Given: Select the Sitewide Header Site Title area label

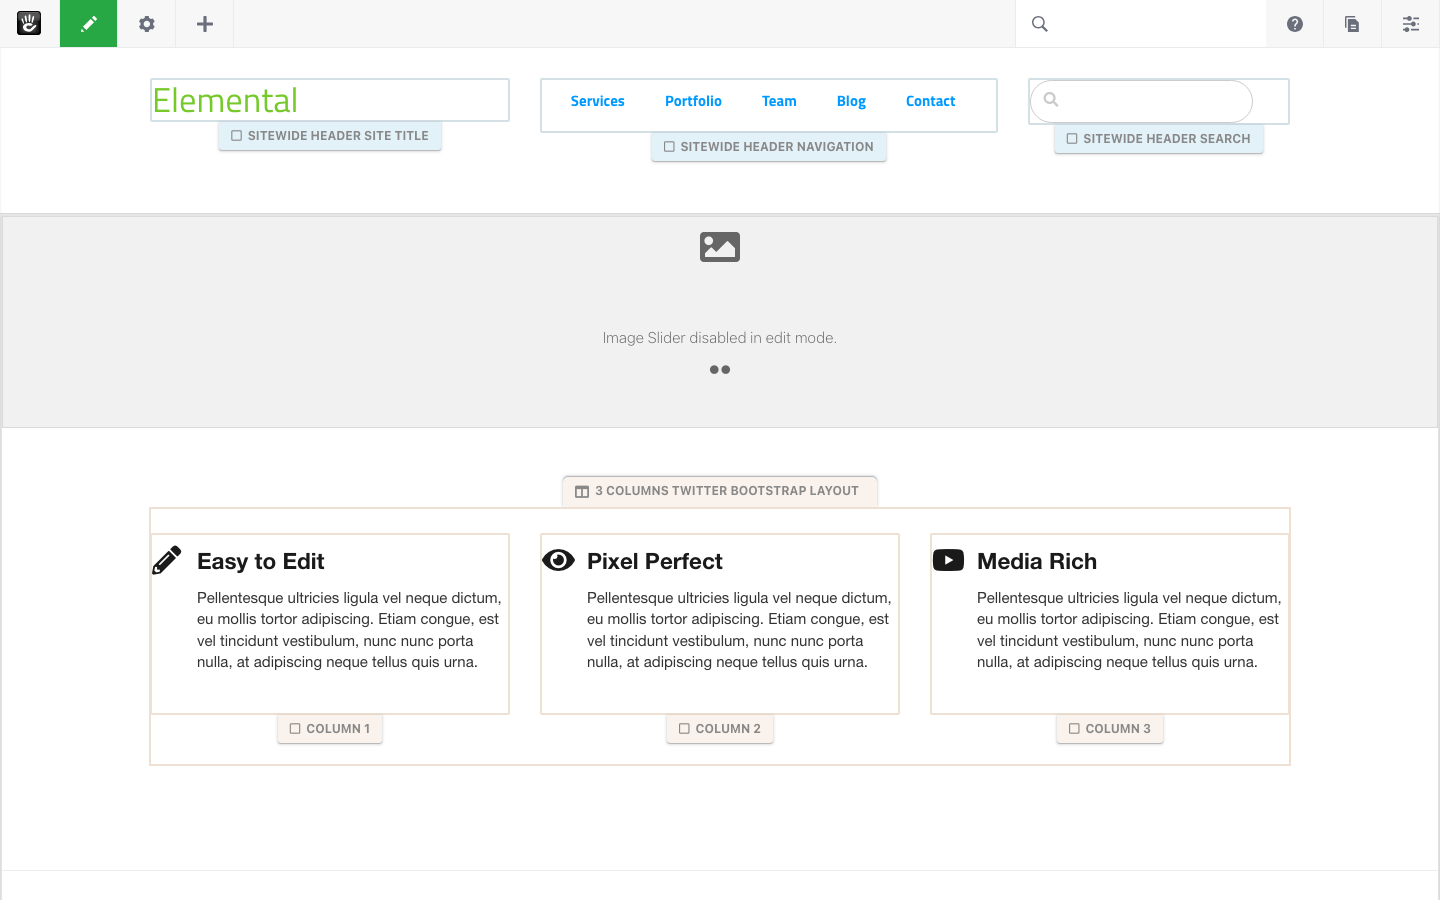Looking at the screenshot, I should [x=330, y=136].
